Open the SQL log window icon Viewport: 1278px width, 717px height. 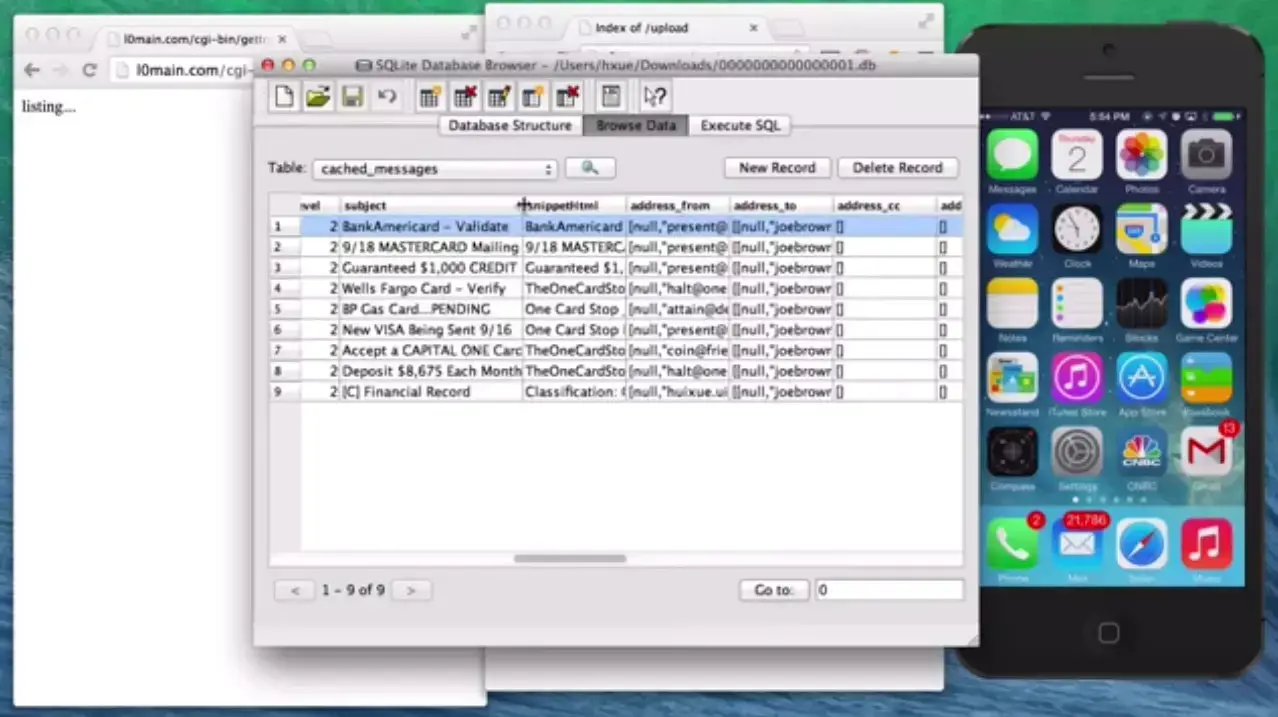[x=611, y=97]
